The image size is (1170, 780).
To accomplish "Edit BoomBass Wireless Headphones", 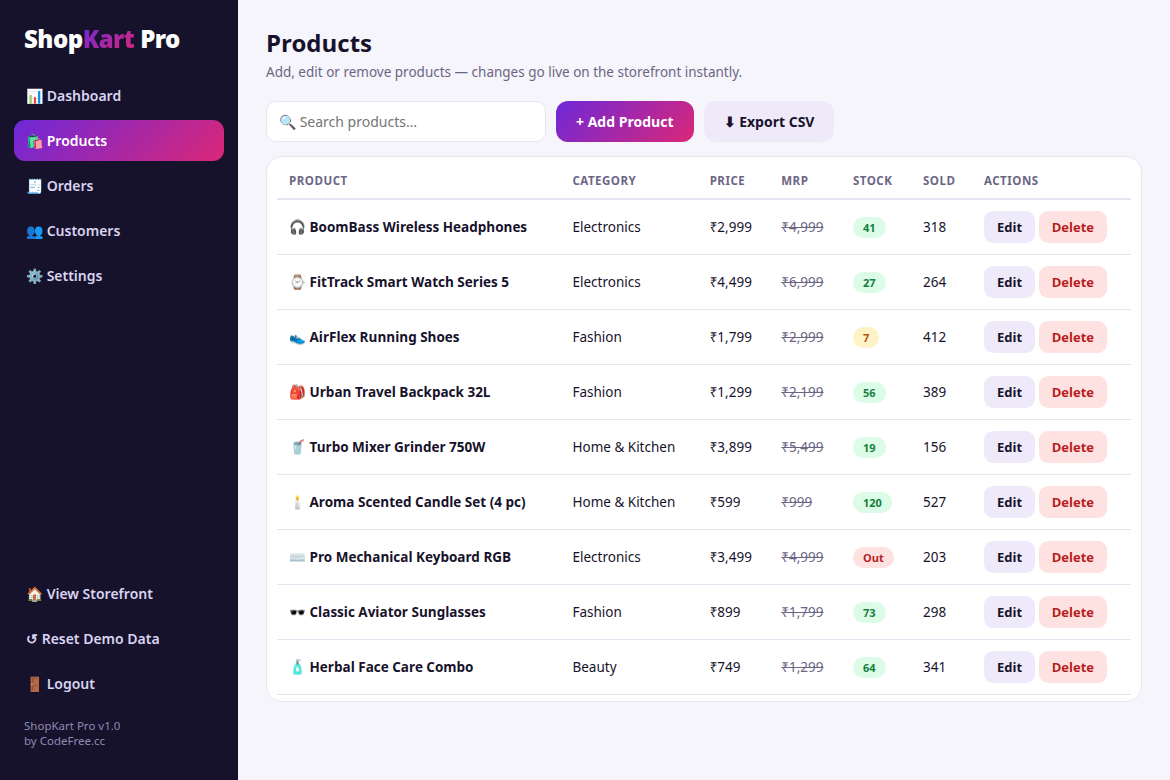I will [1009, 228].
